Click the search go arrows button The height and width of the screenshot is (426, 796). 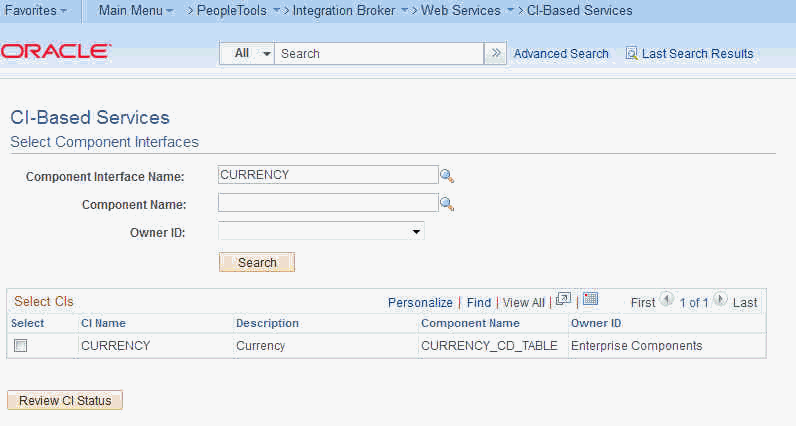tap(495, 53)
